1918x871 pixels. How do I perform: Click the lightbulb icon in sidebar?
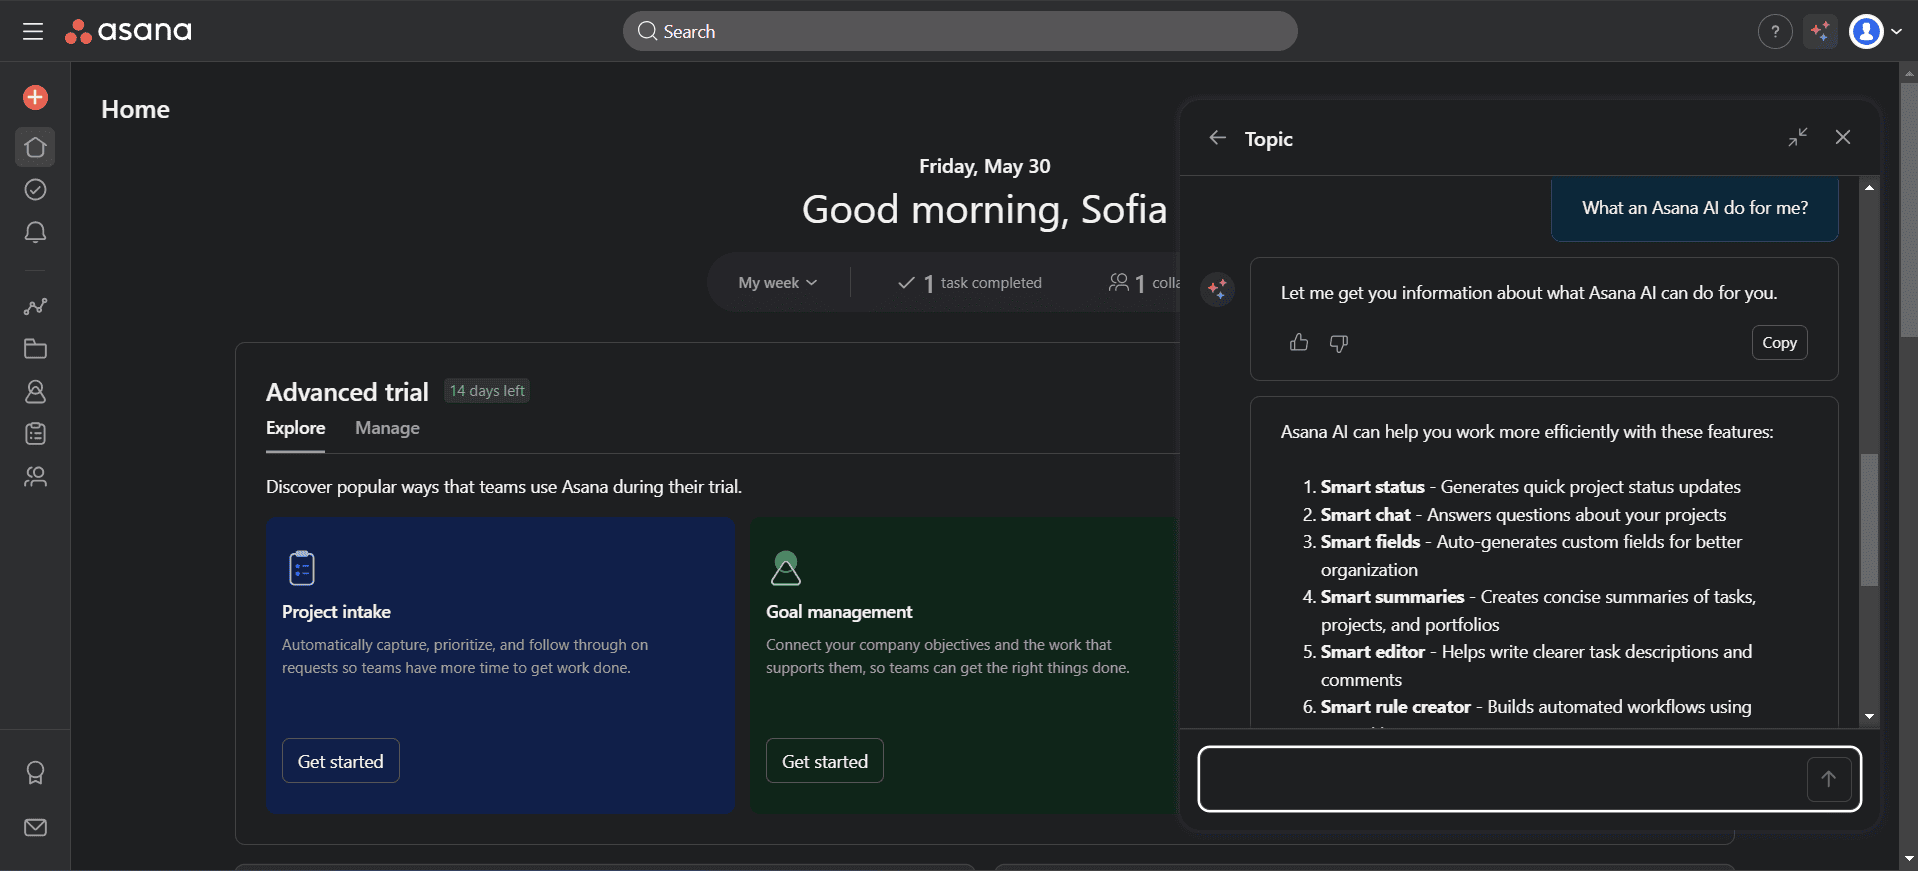[35, 773]
